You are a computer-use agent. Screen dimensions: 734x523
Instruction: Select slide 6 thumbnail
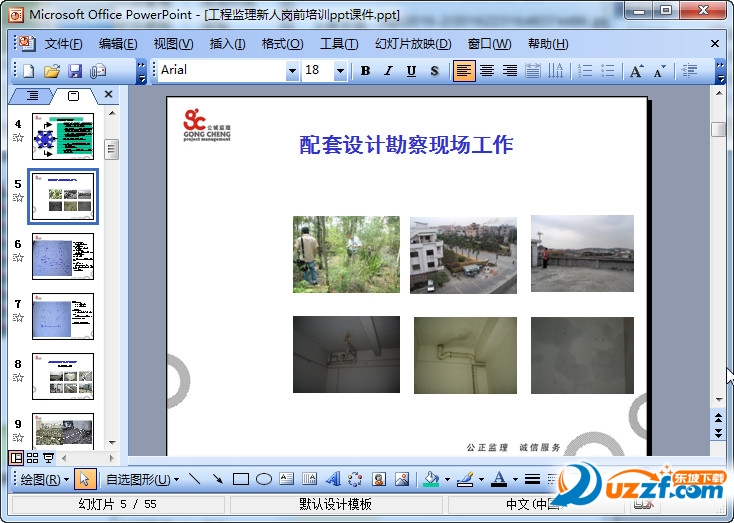[x=63, y=256]
